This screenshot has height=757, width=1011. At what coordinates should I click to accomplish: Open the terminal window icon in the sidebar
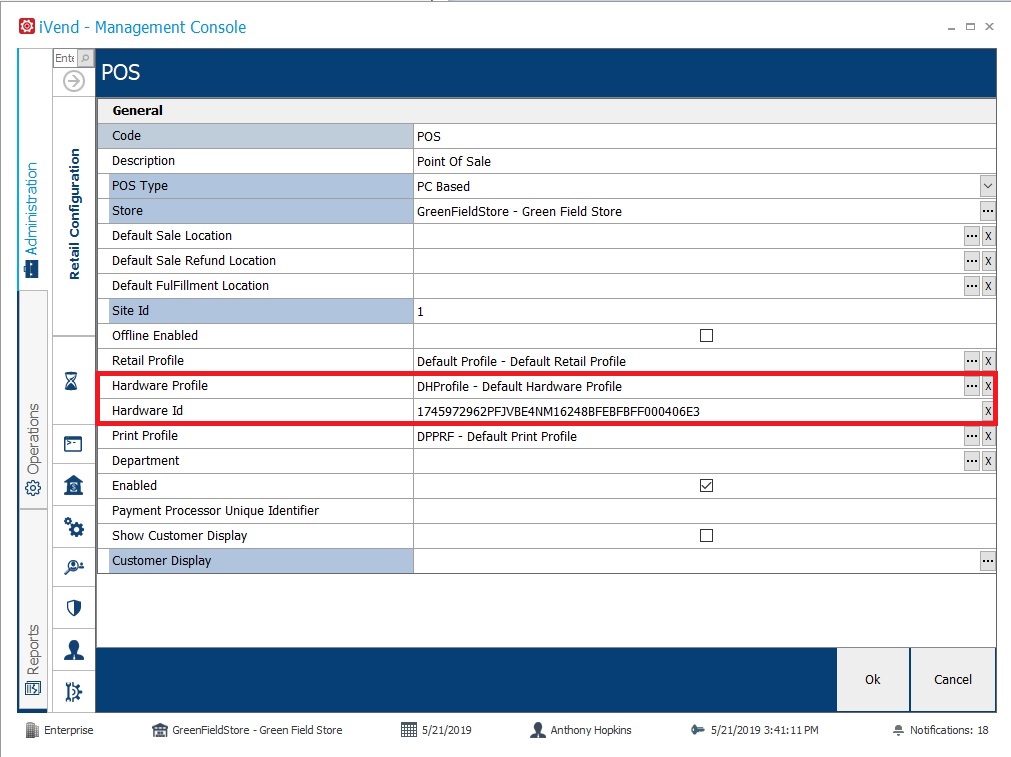tap(73, 444)
